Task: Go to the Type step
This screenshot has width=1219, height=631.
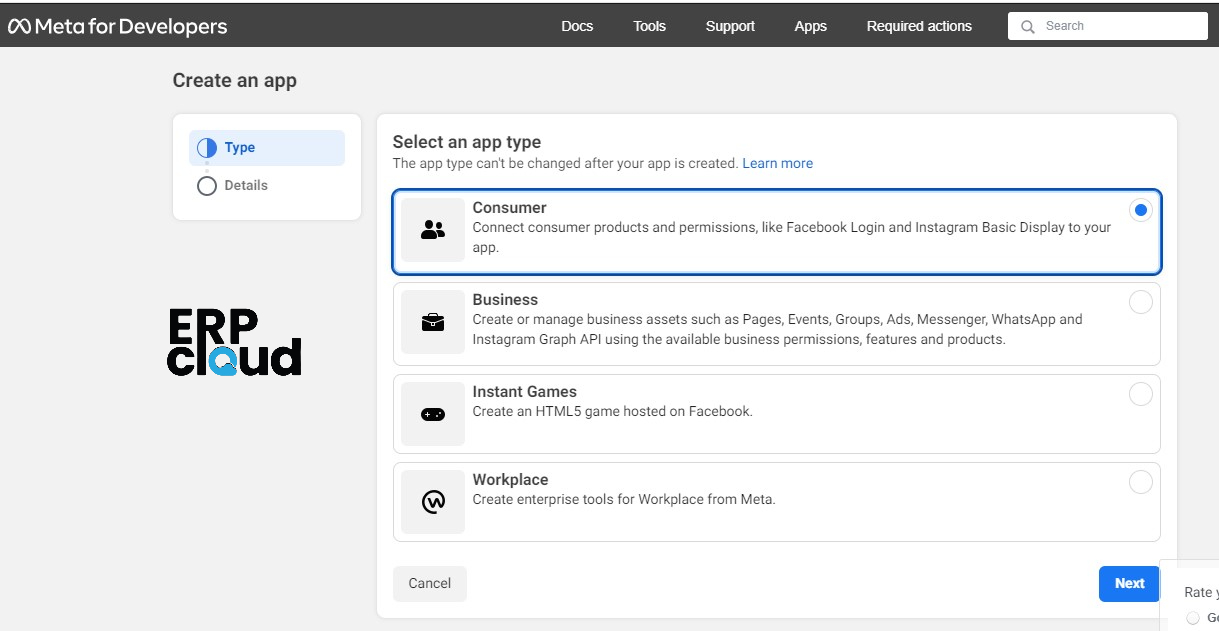Action: click(267, 148)
